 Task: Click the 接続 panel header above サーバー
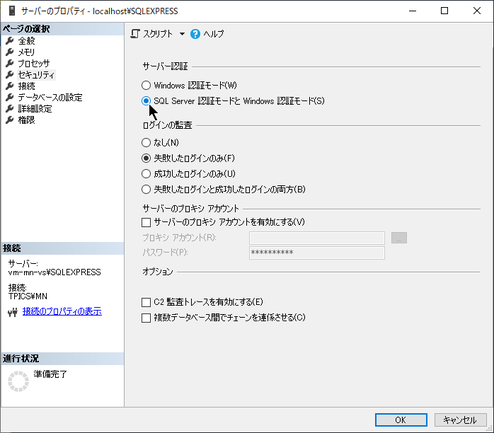click(x=62, y=248)
